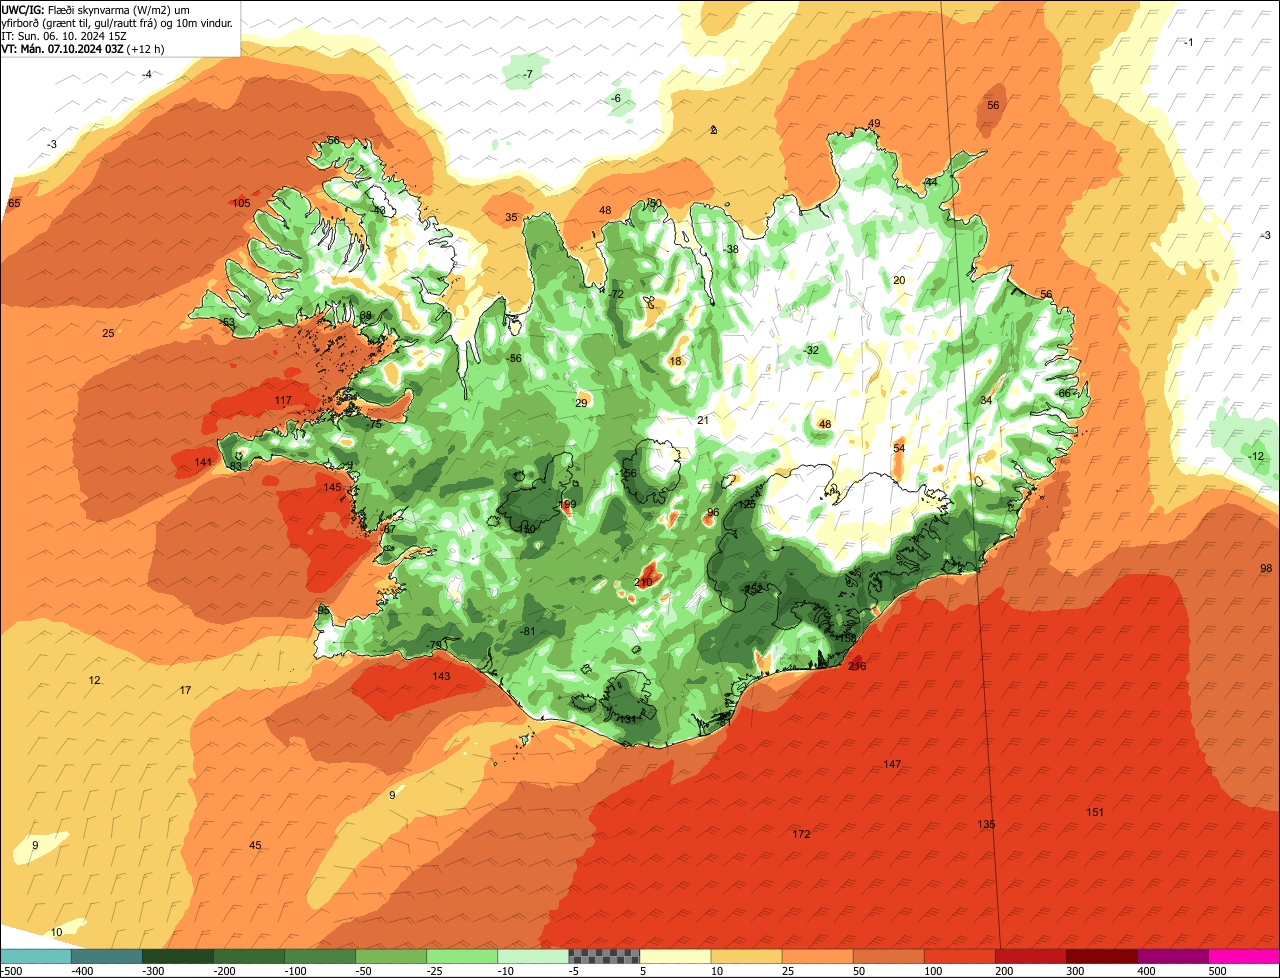The height and width of the screenshot is (978, 1280).
Task: Click the flux value '45' over the southwest ocean
Action: pos(255,845)
